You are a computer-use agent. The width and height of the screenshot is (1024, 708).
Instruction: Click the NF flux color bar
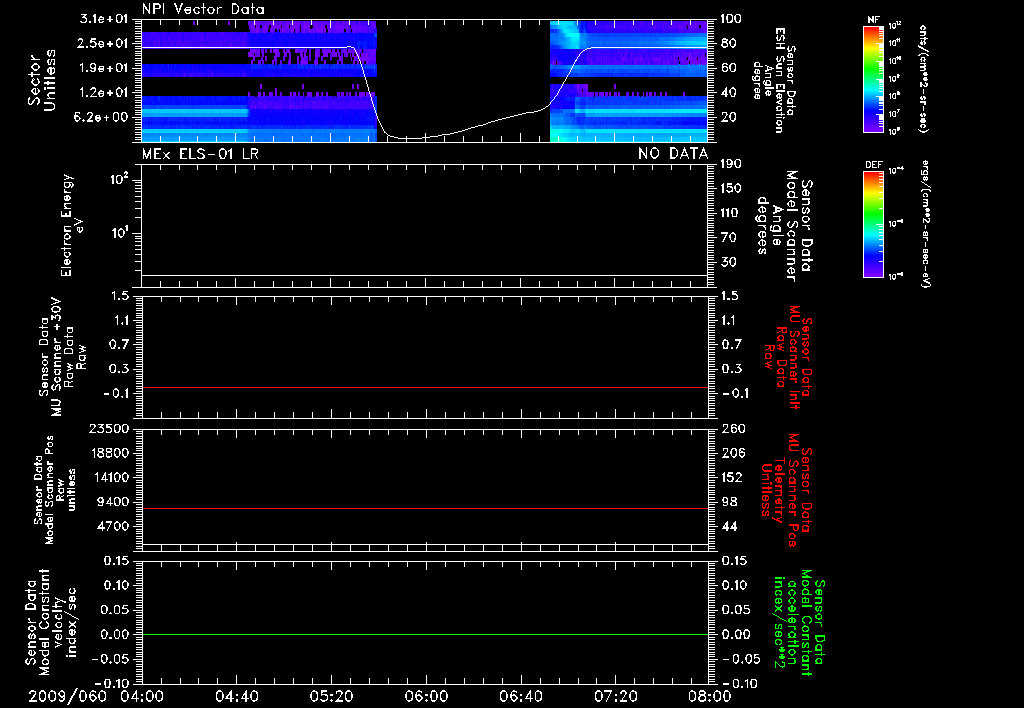873,78
